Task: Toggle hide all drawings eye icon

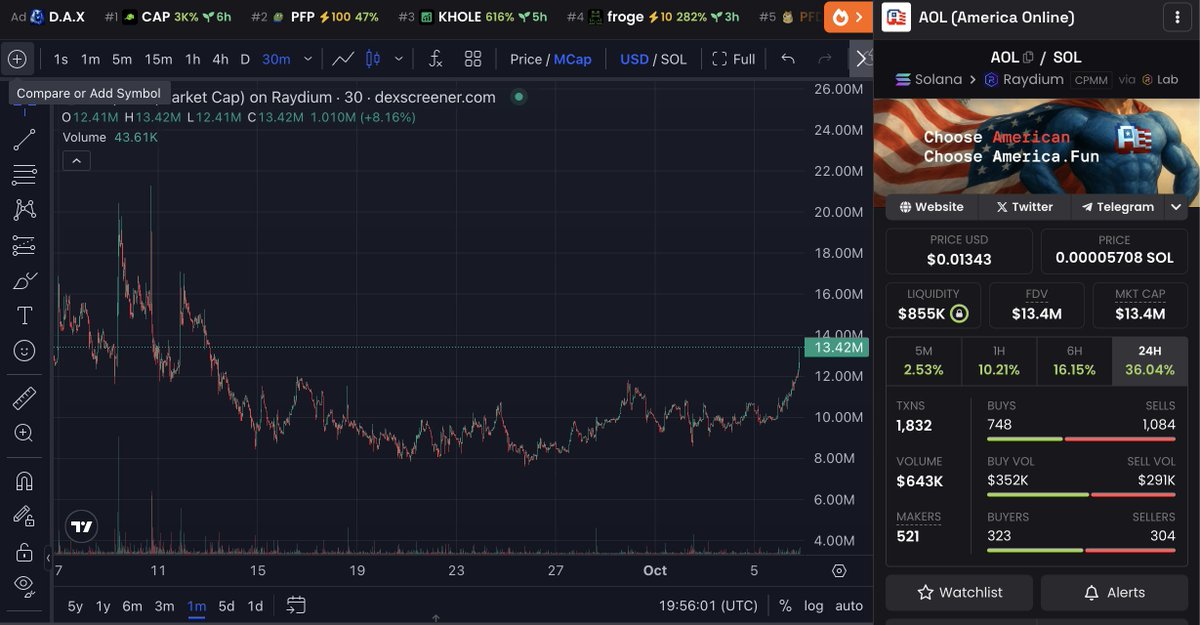Action: pyautogui.click(x=24, y=586)
